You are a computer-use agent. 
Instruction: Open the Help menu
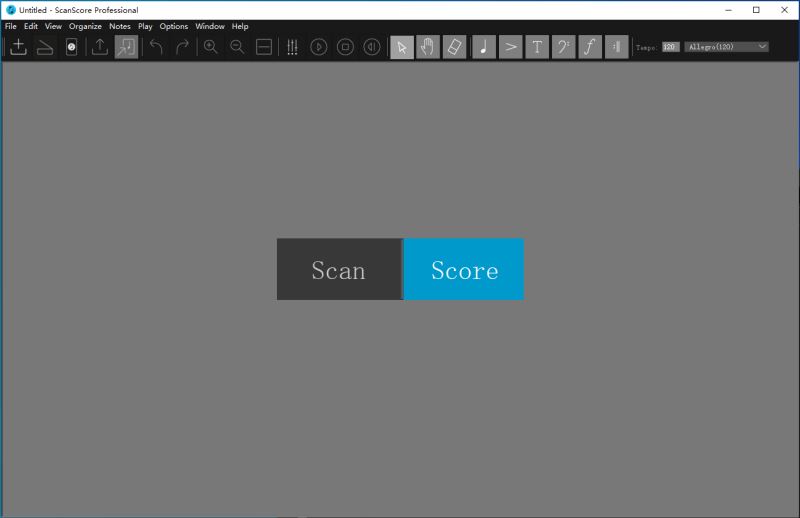240,26
